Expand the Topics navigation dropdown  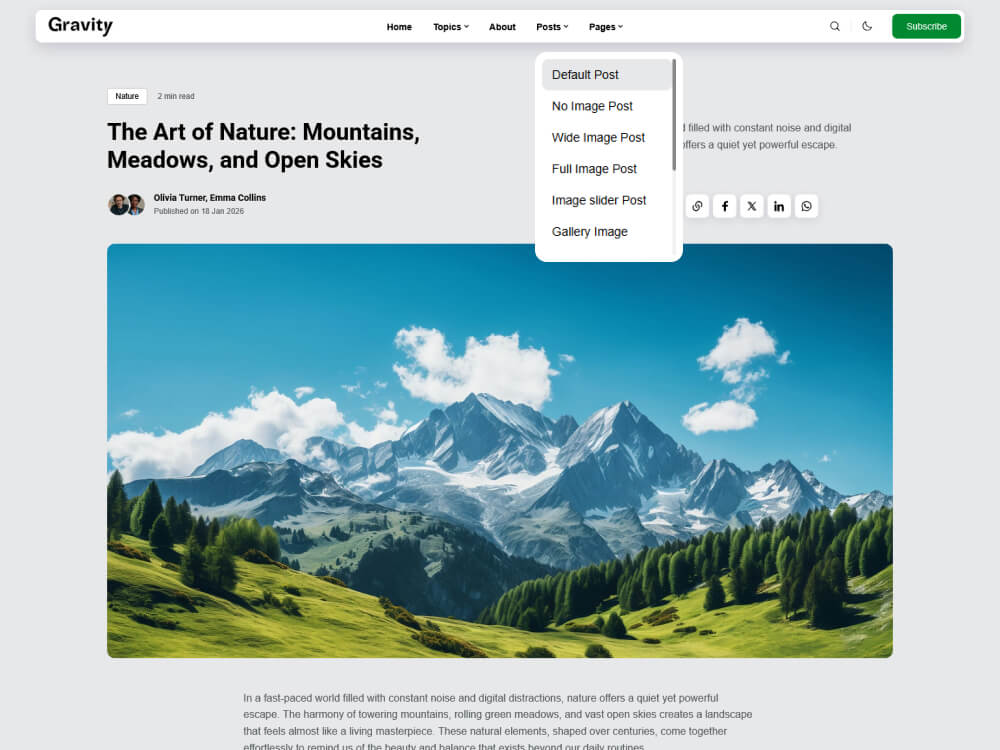click(451, 27)
